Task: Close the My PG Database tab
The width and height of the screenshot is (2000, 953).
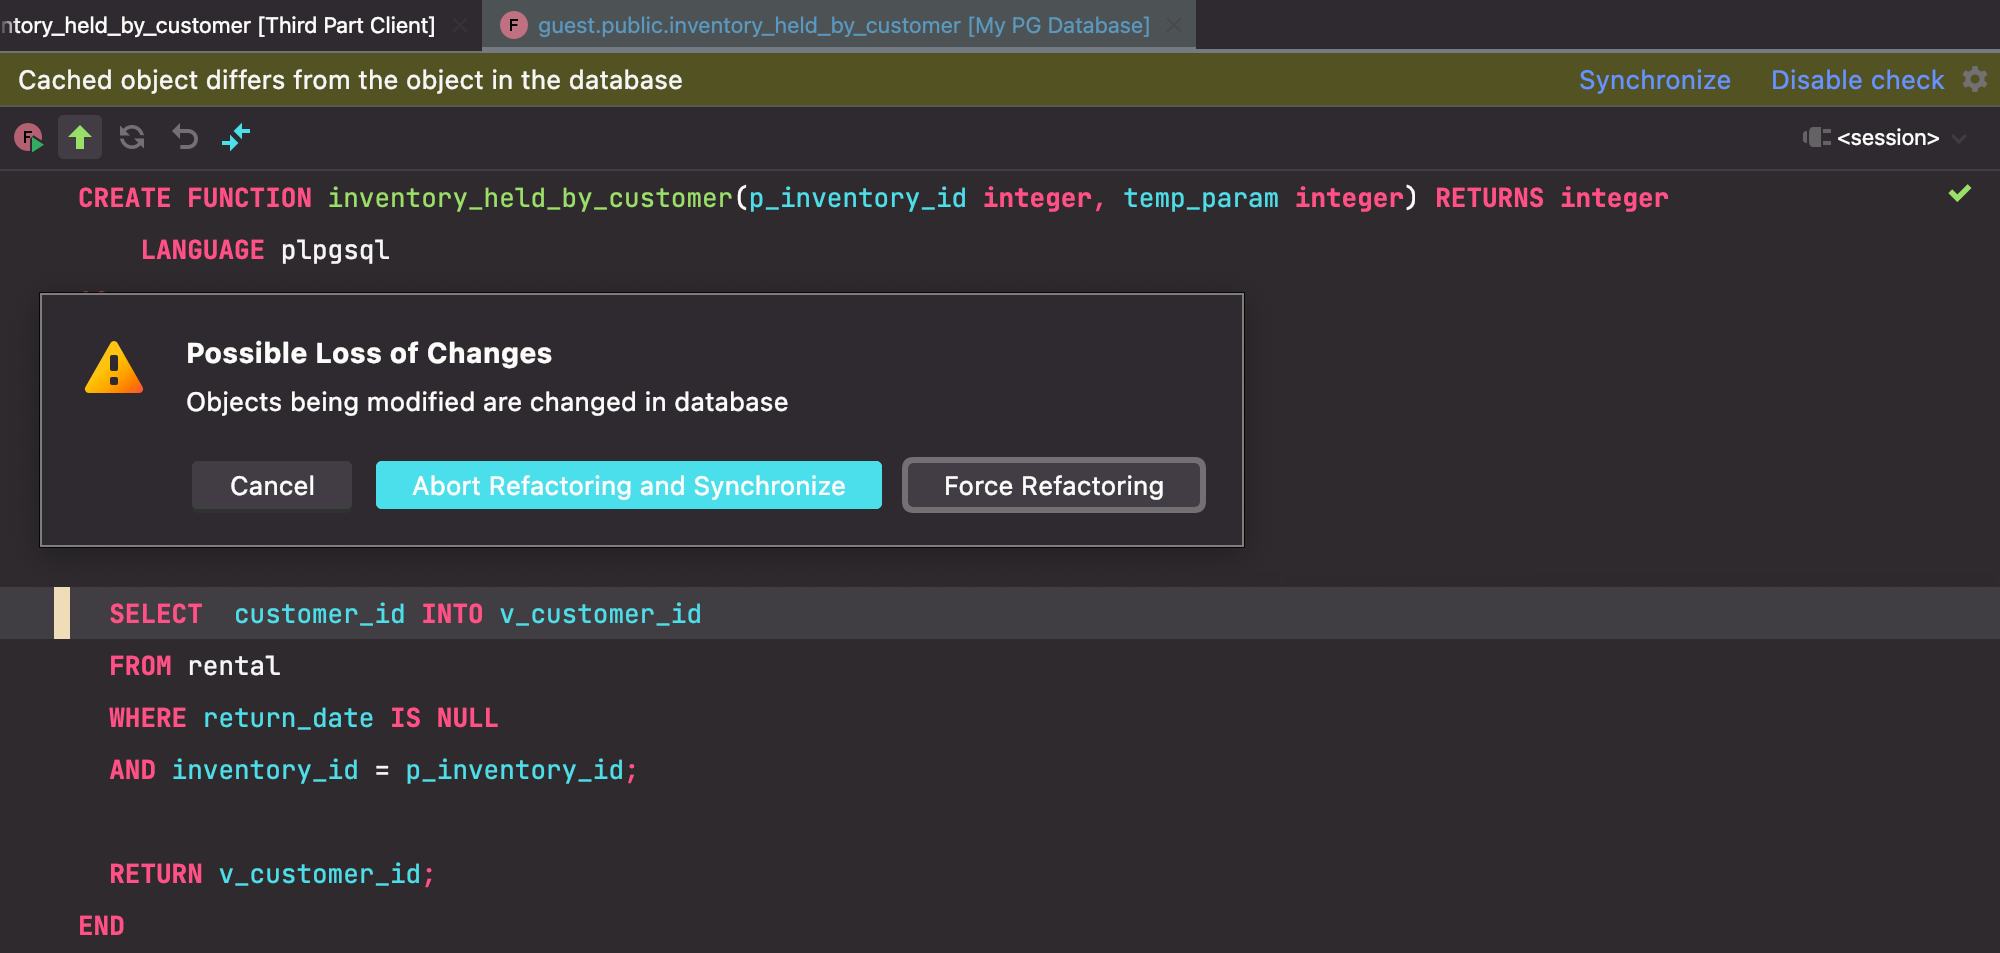Action: click(1174, 25)
